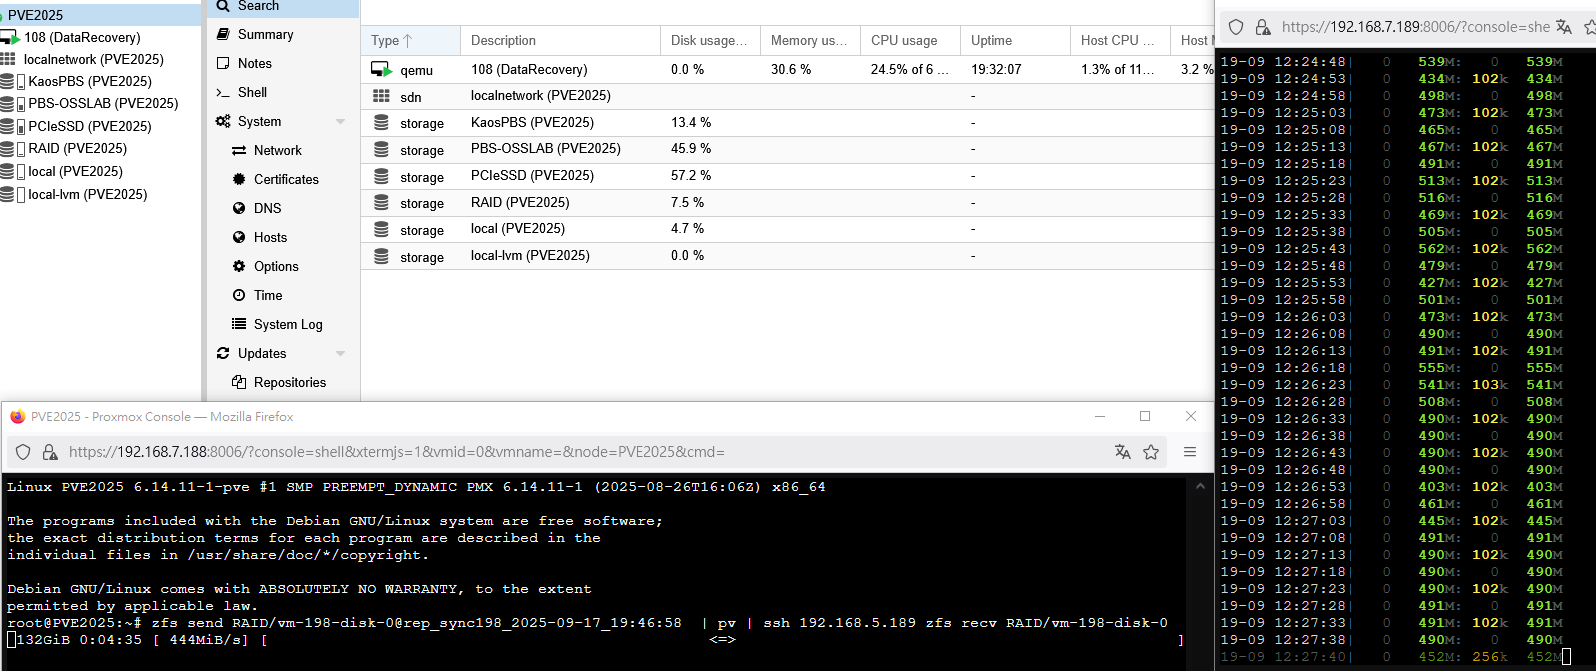The height and width of the screenshot is (671, 1596).
Task: Select 108 (DataRecovery) in the resource tree
Action: pos(82,37)
